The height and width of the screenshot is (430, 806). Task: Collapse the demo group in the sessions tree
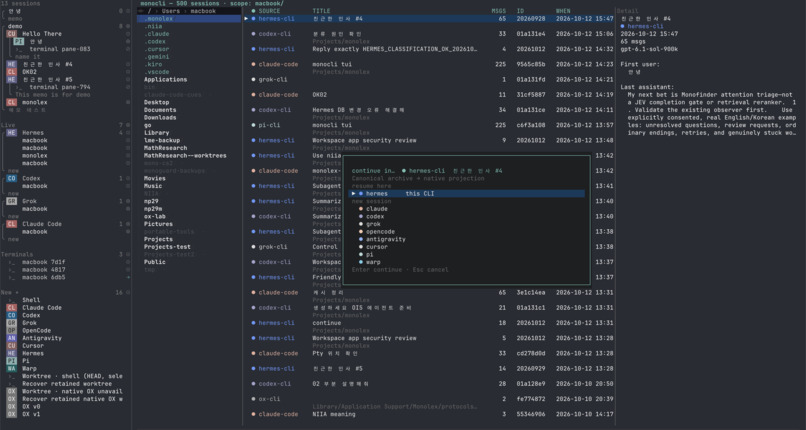point(15,26)
